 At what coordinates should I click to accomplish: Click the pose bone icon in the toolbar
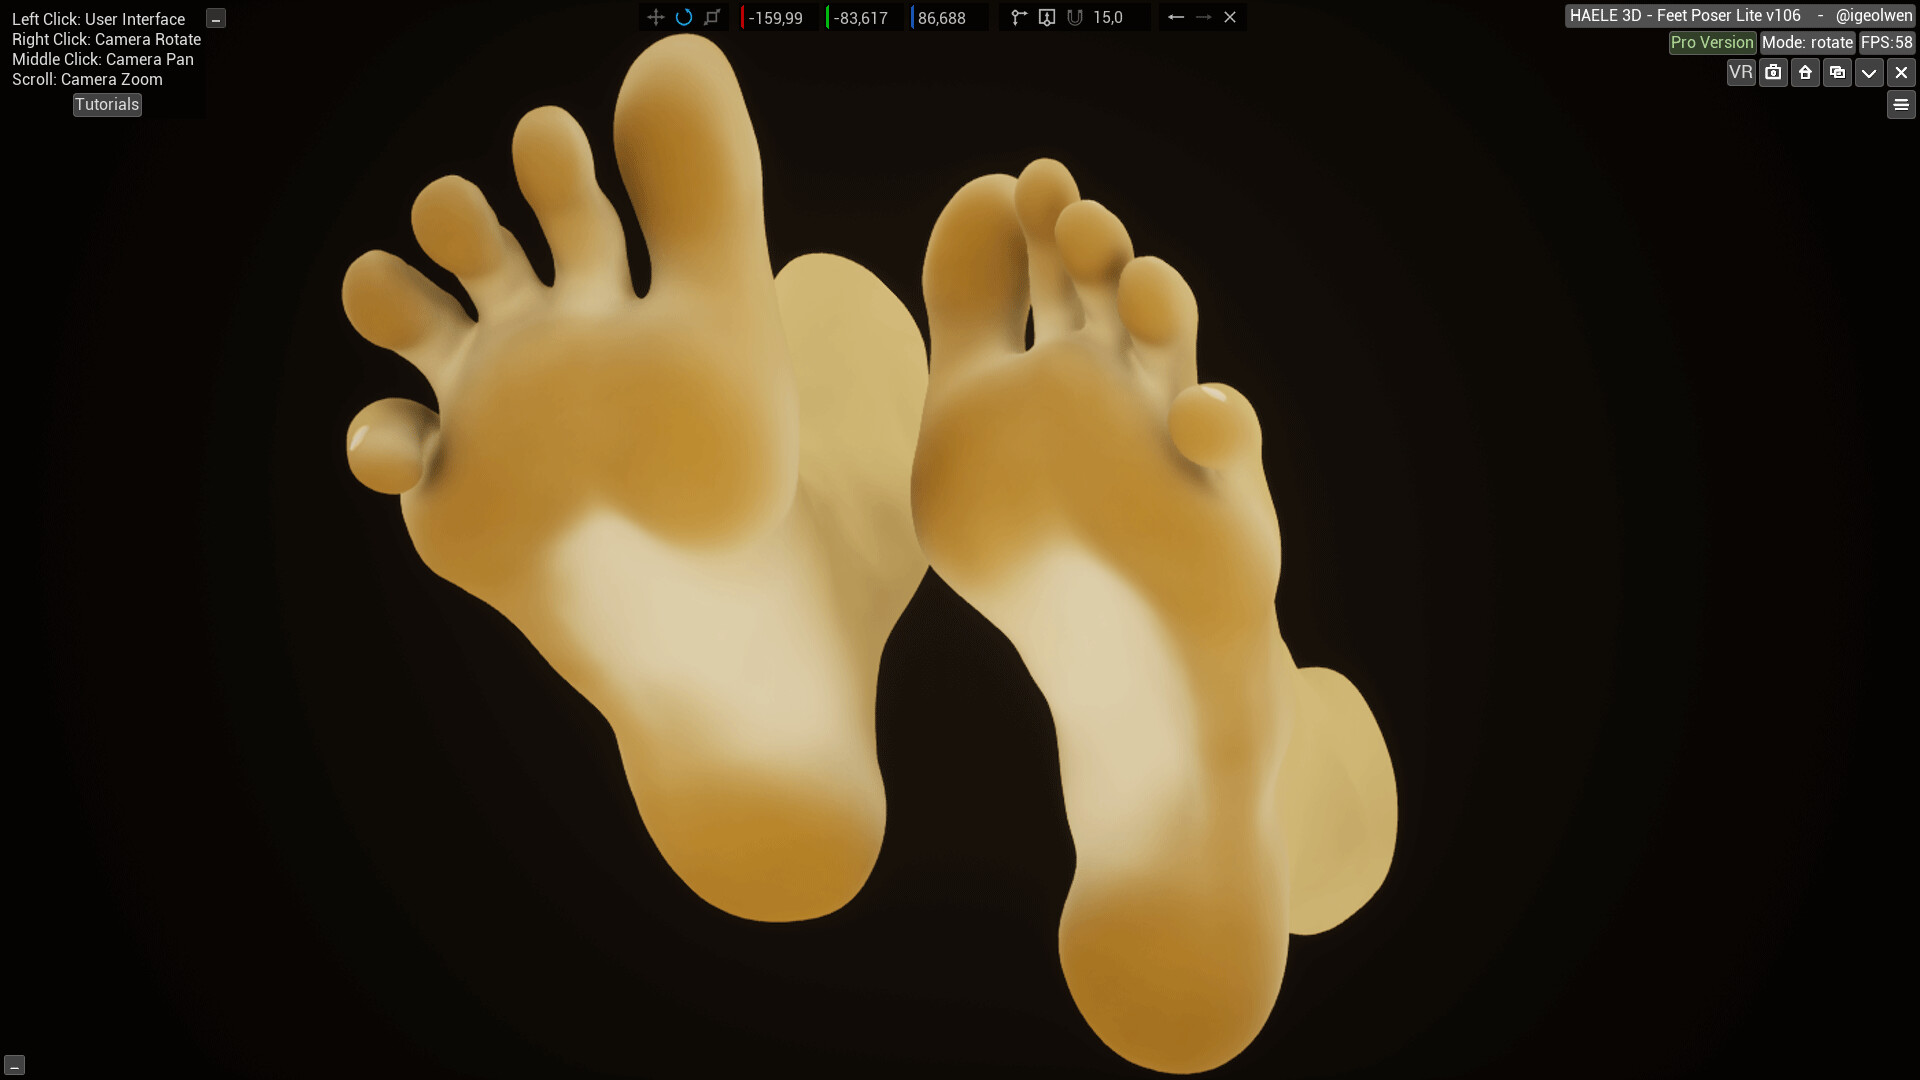[1018, 17]
